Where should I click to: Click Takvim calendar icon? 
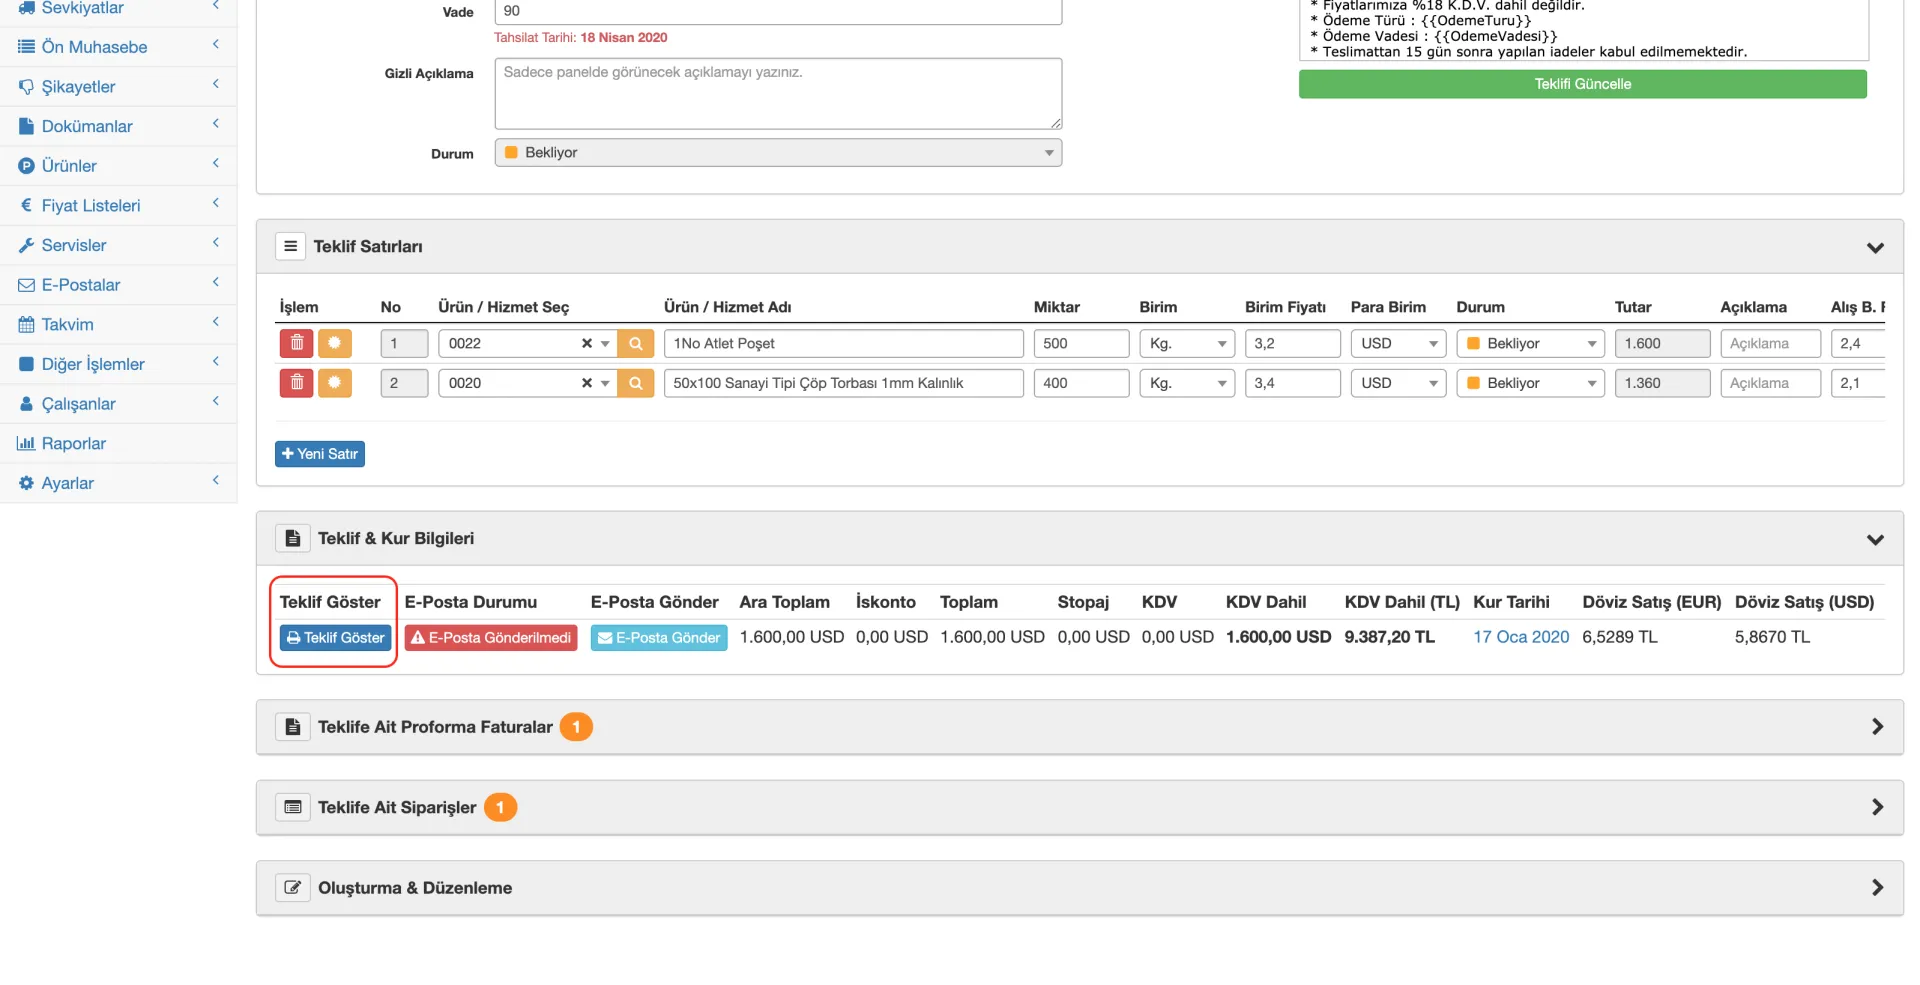coord(27,324)
